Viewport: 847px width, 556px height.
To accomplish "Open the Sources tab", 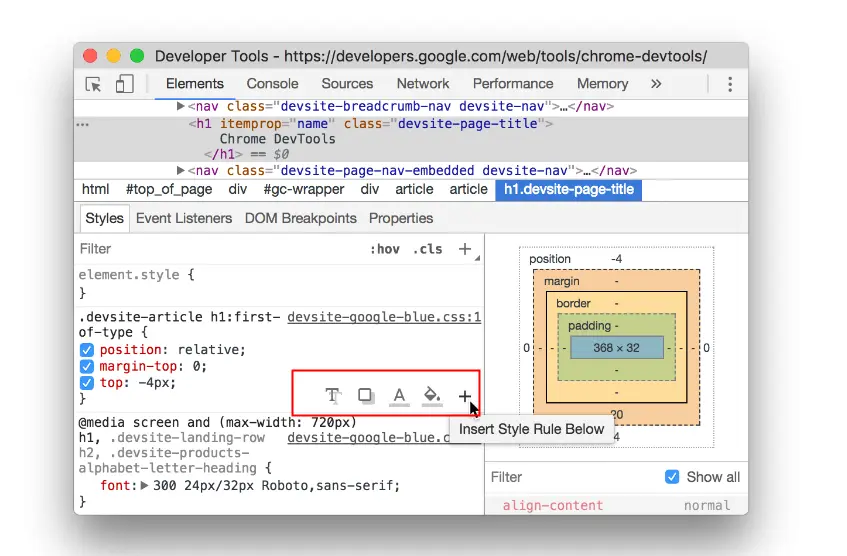I will pos(347,84).
